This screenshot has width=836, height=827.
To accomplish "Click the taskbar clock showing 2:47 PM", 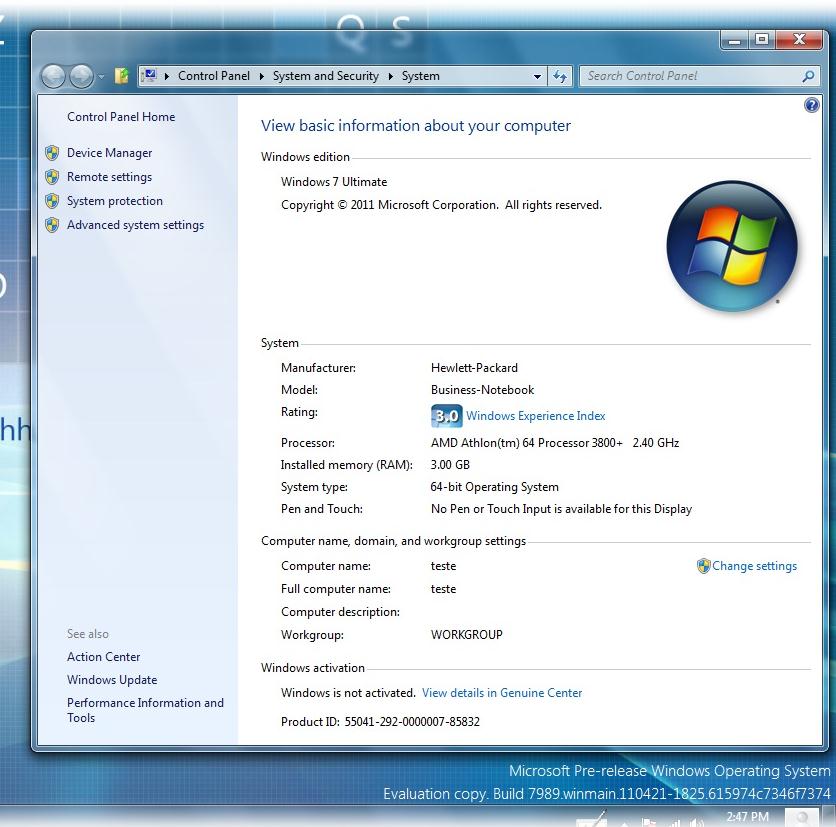I will [747, 816].
